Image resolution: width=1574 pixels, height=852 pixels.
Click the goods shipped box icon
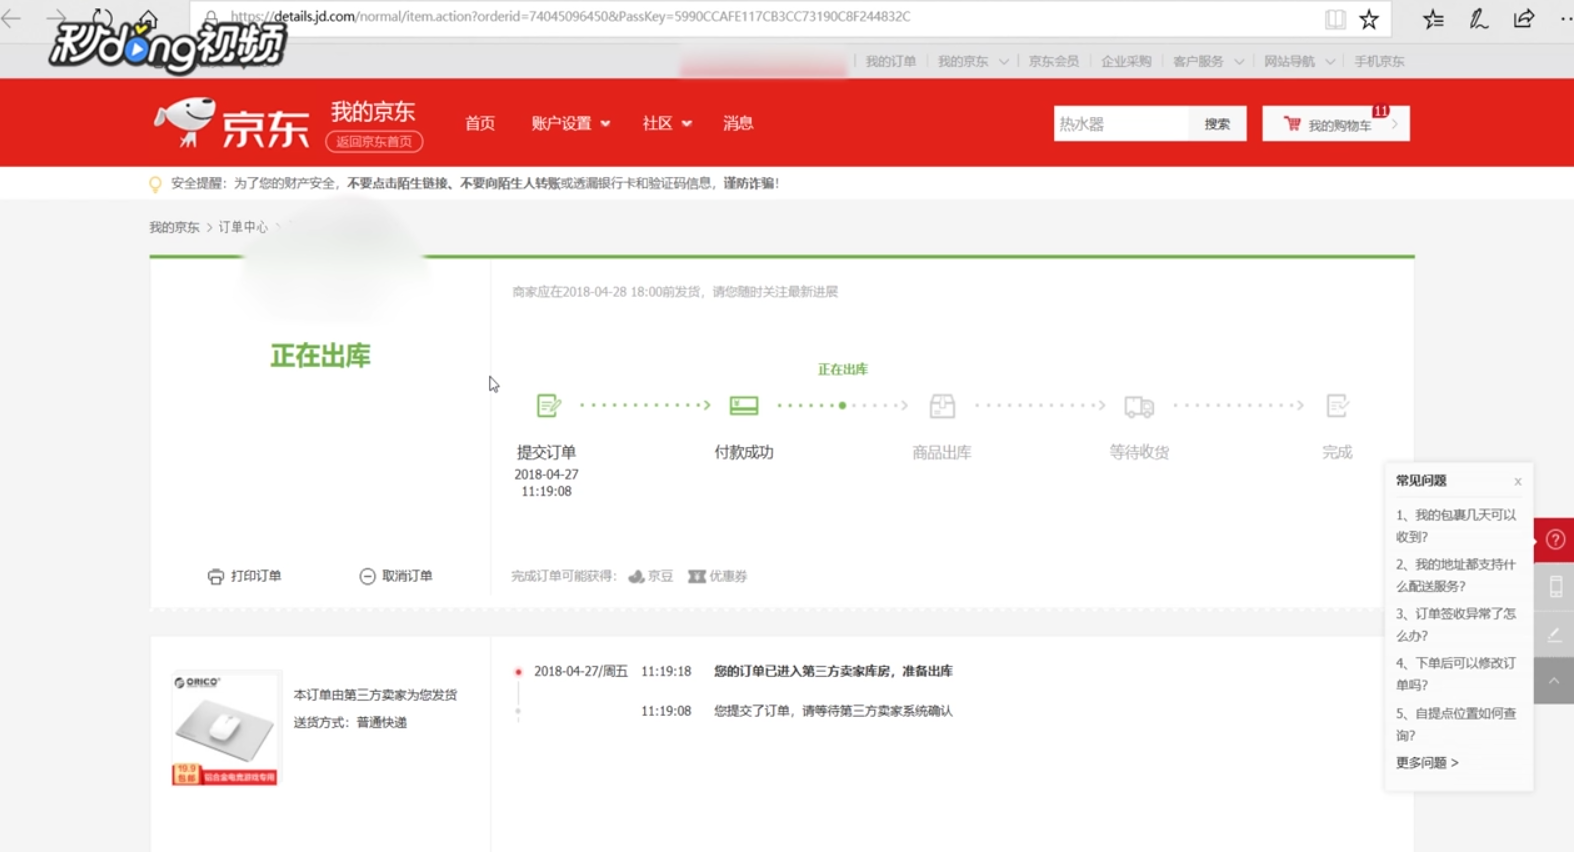click(x=942, y=405)
